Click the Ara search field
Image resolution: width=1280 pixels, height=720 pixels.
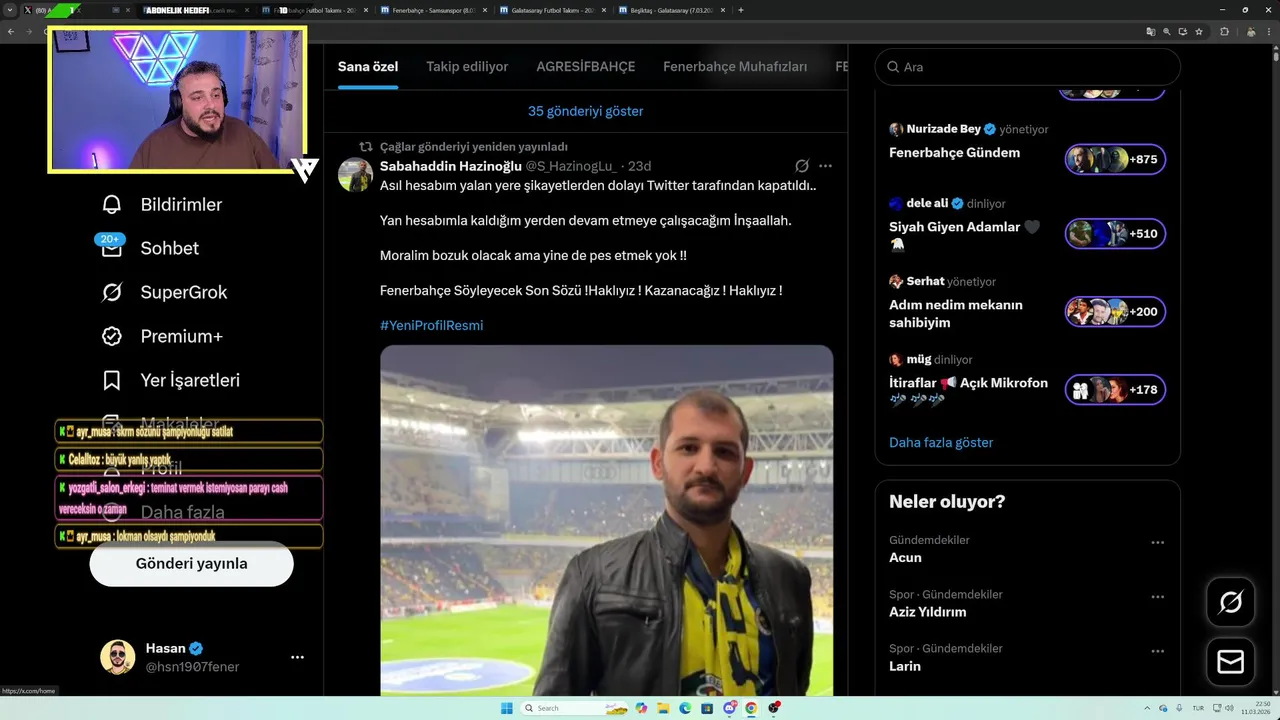[1028, 67]
